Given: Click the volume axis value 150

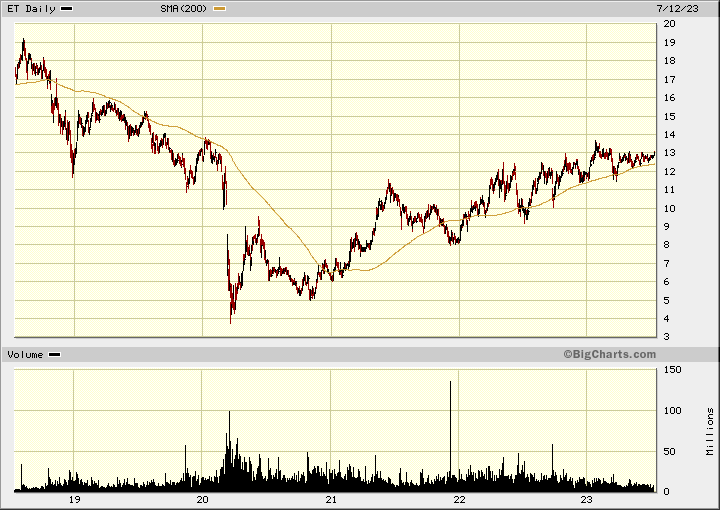Looking at the screenshot, I should [x=672, y=370].
